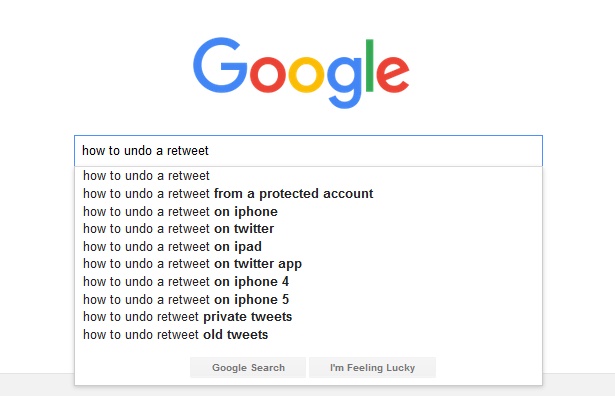Click the final red letter e in logo
Screen dimensions: 615x396
[393, 74]
